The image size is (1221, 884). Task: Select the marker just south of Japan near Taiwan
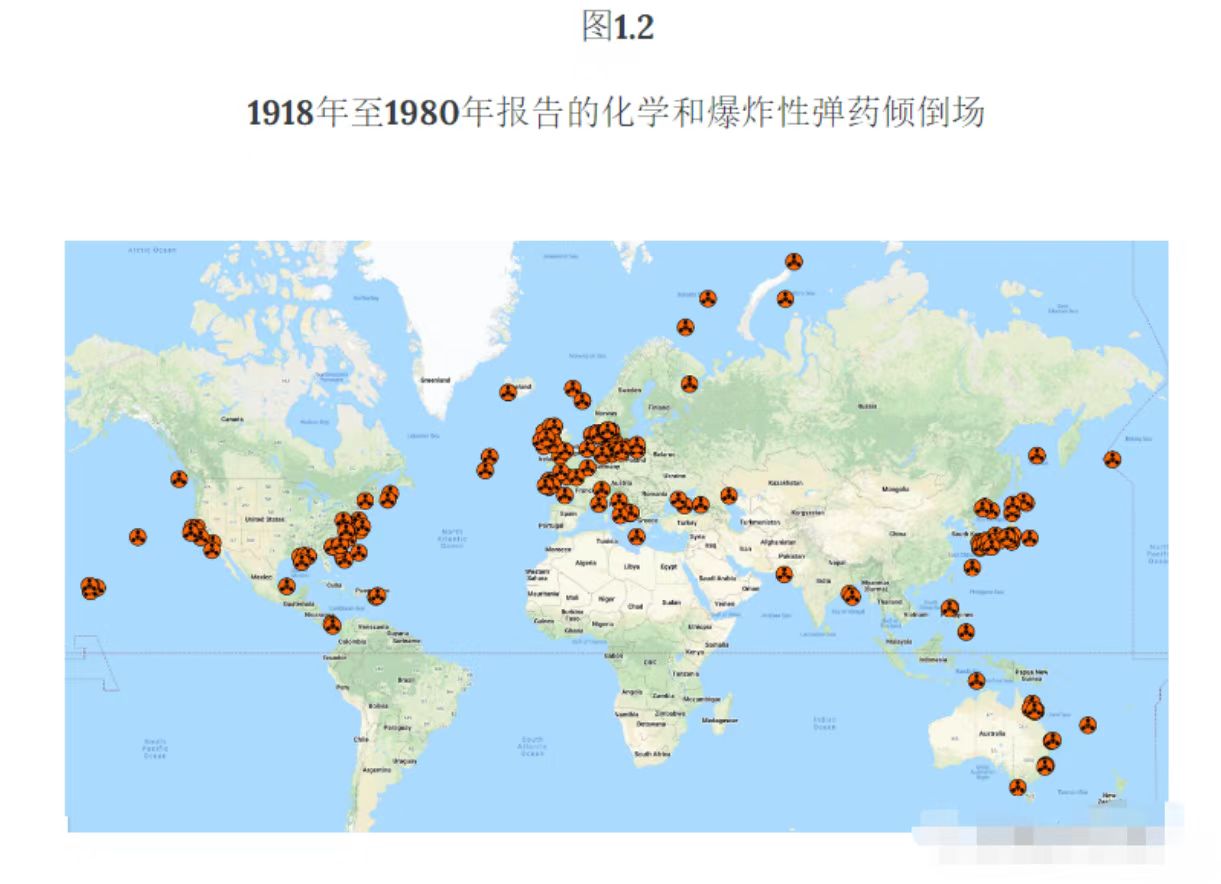pos(972,567)
